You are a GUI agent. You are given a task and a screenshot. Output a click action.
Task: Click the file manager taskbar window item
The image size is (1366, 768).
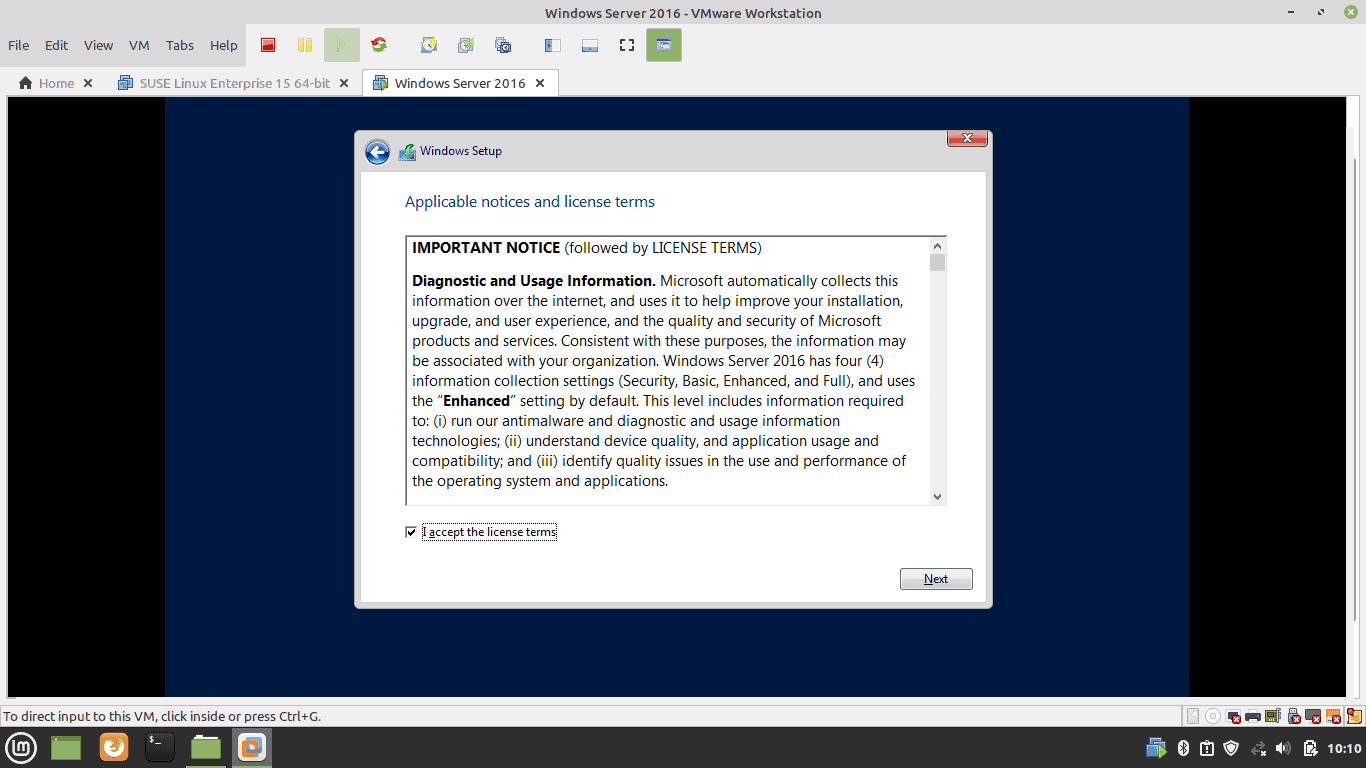(206, 747)
